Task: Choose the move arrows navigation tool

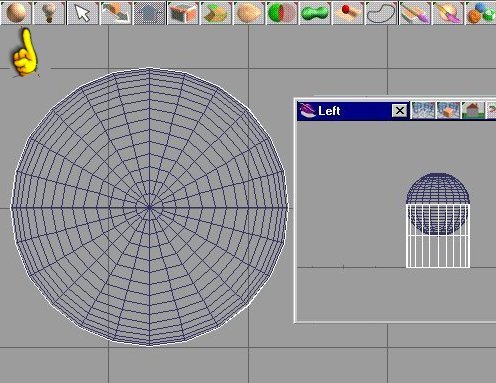Action: [x=116, y=13]
